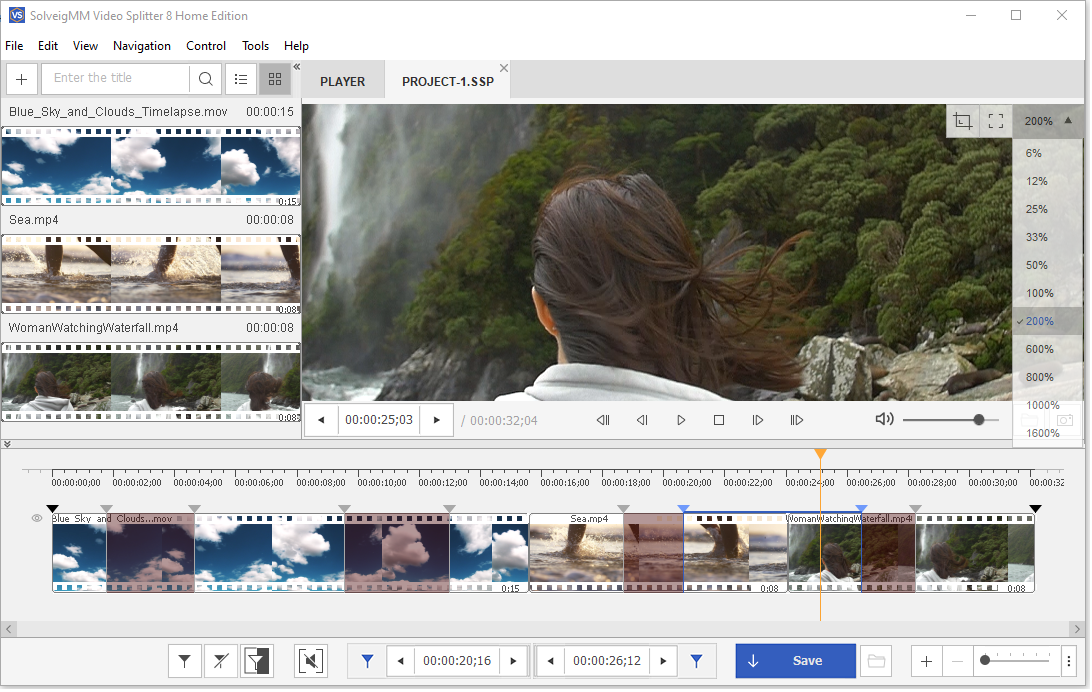The height and width of the screenshot is (692, 1092).
Task: Toggle timeline track visibility eye icon
Action: pos(37,519)
